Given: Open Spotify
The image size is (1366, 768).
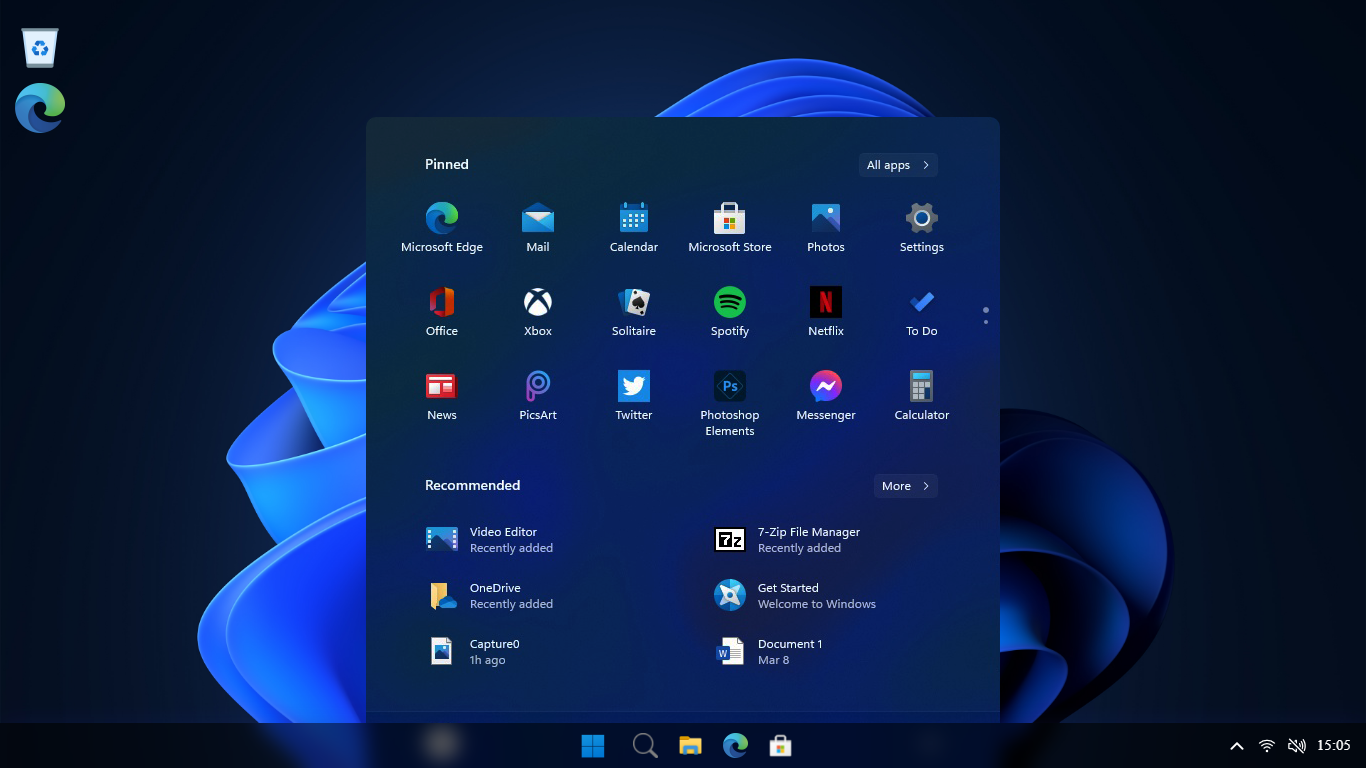Looking at the screenshot, I should (730, 312).
